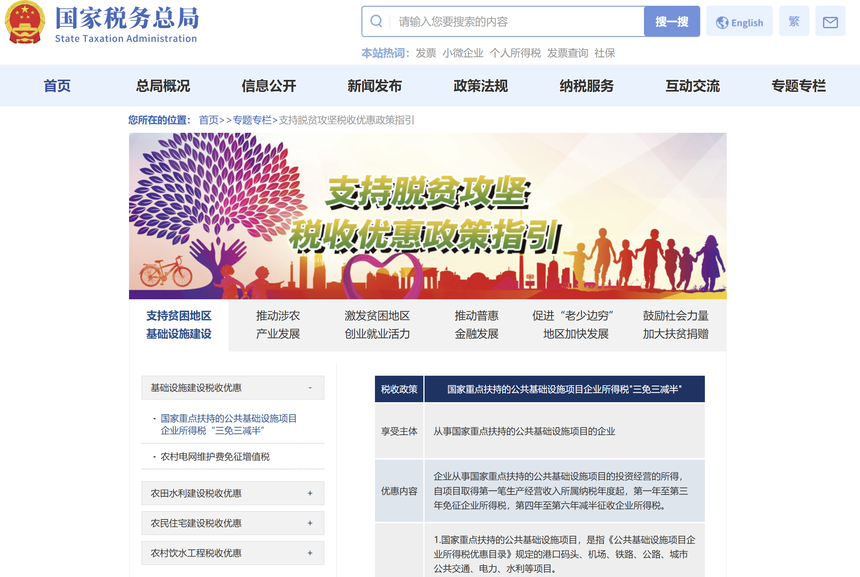Select hot keyword 发票查询
This screenshot has height=577, width=860.
click(567, 53)
